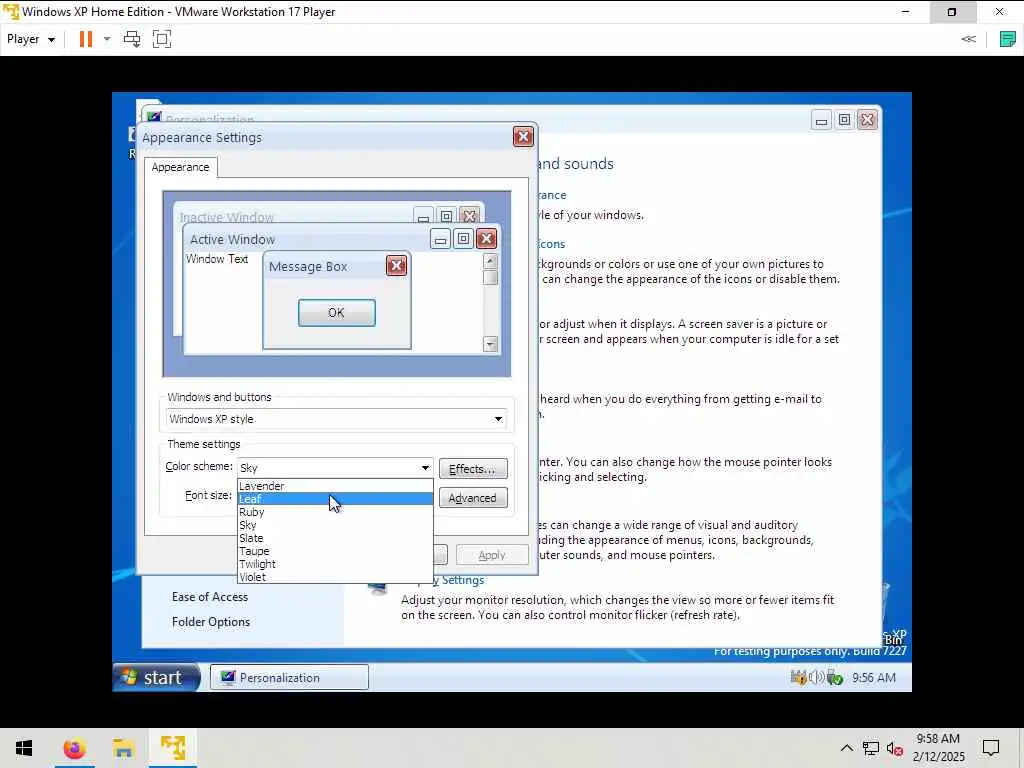
Task: Open Advanced appearance settings
Action: [473, 498]
